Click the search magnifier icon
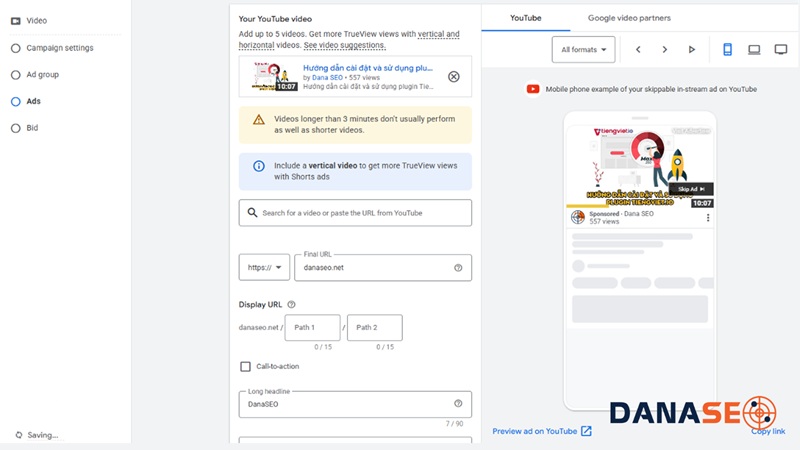800x450 pixels. (252, 212)
